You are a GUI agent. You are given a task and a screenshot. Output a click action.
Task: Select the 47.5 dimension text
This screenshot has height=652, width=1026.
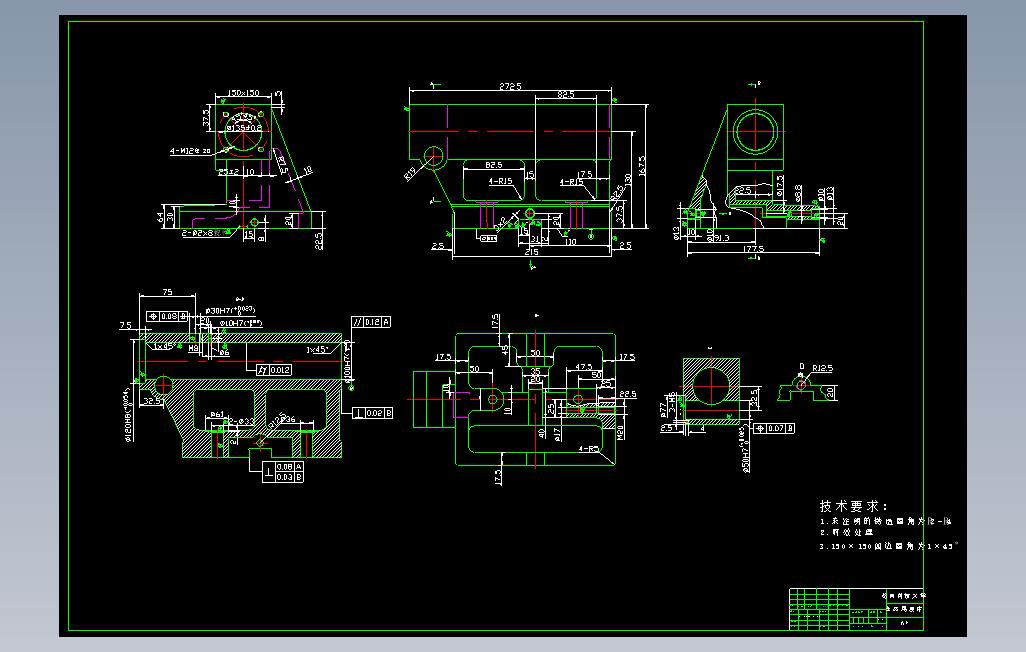pos(584,367)
